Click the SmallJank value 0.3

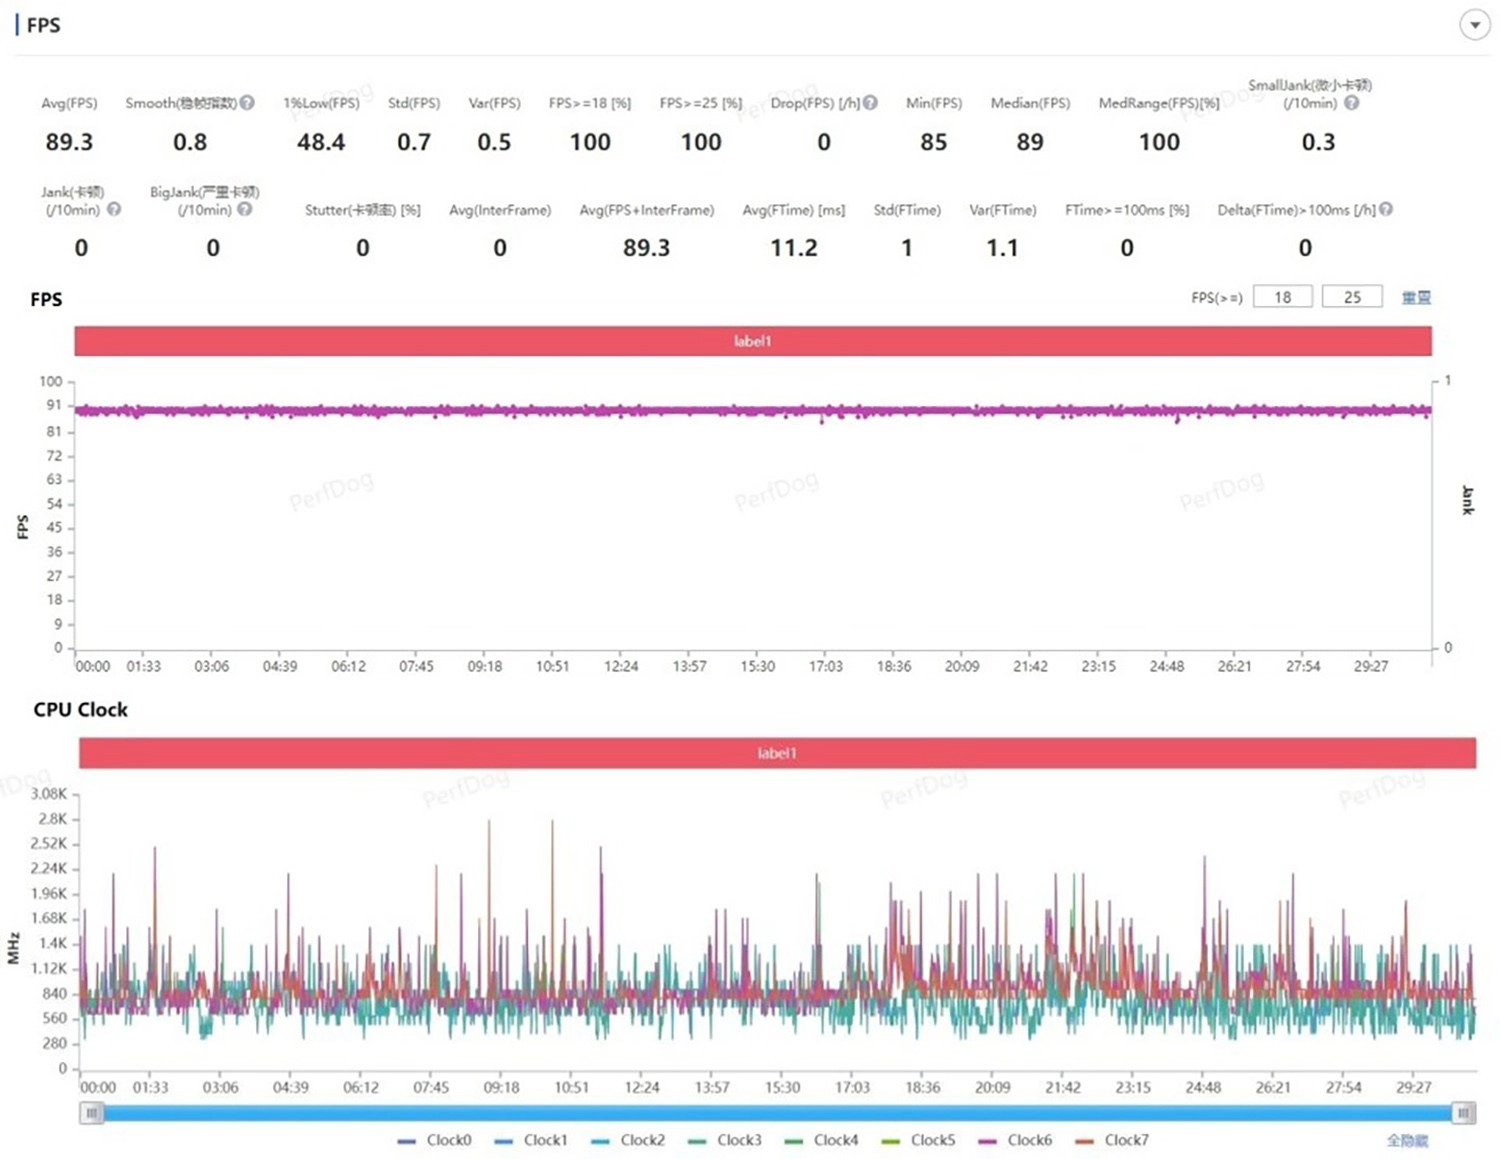[1318, 142]
